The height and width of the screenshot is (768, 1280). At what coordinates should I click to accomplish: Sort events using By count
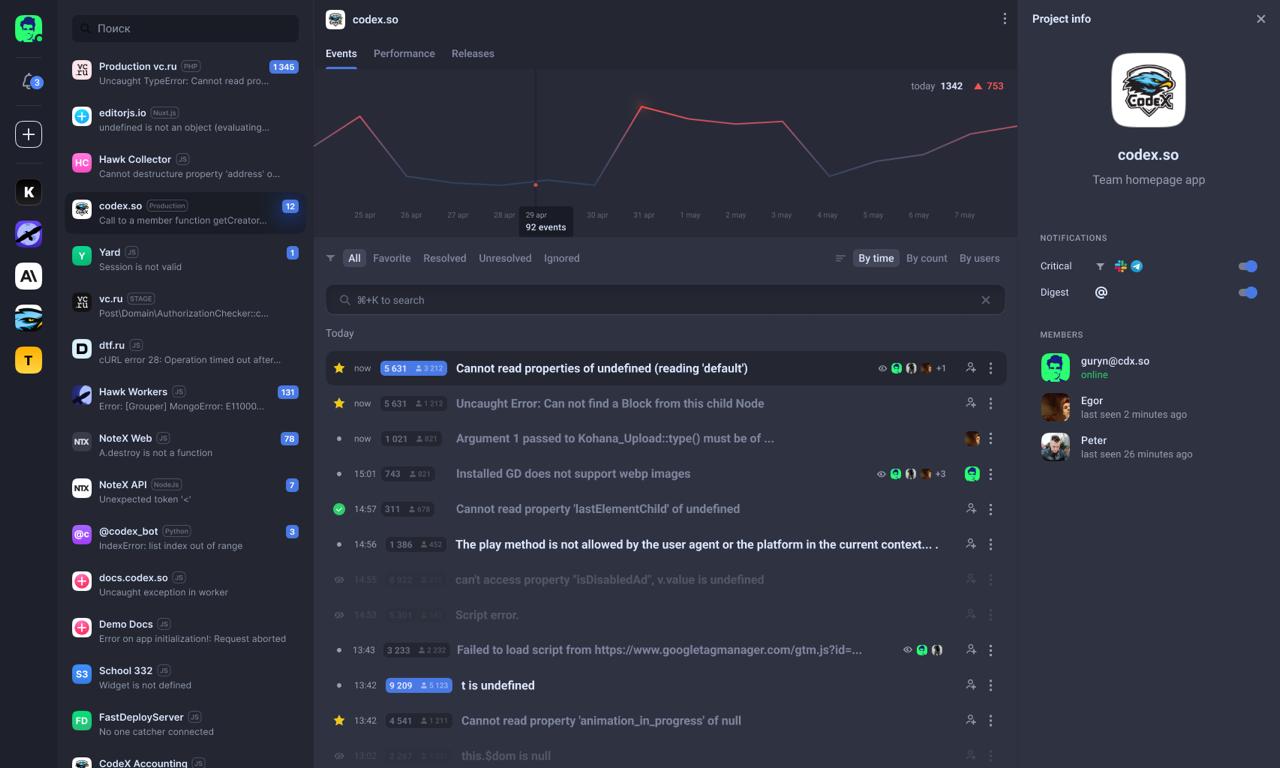pyautogui.click(x=926, y=258)
